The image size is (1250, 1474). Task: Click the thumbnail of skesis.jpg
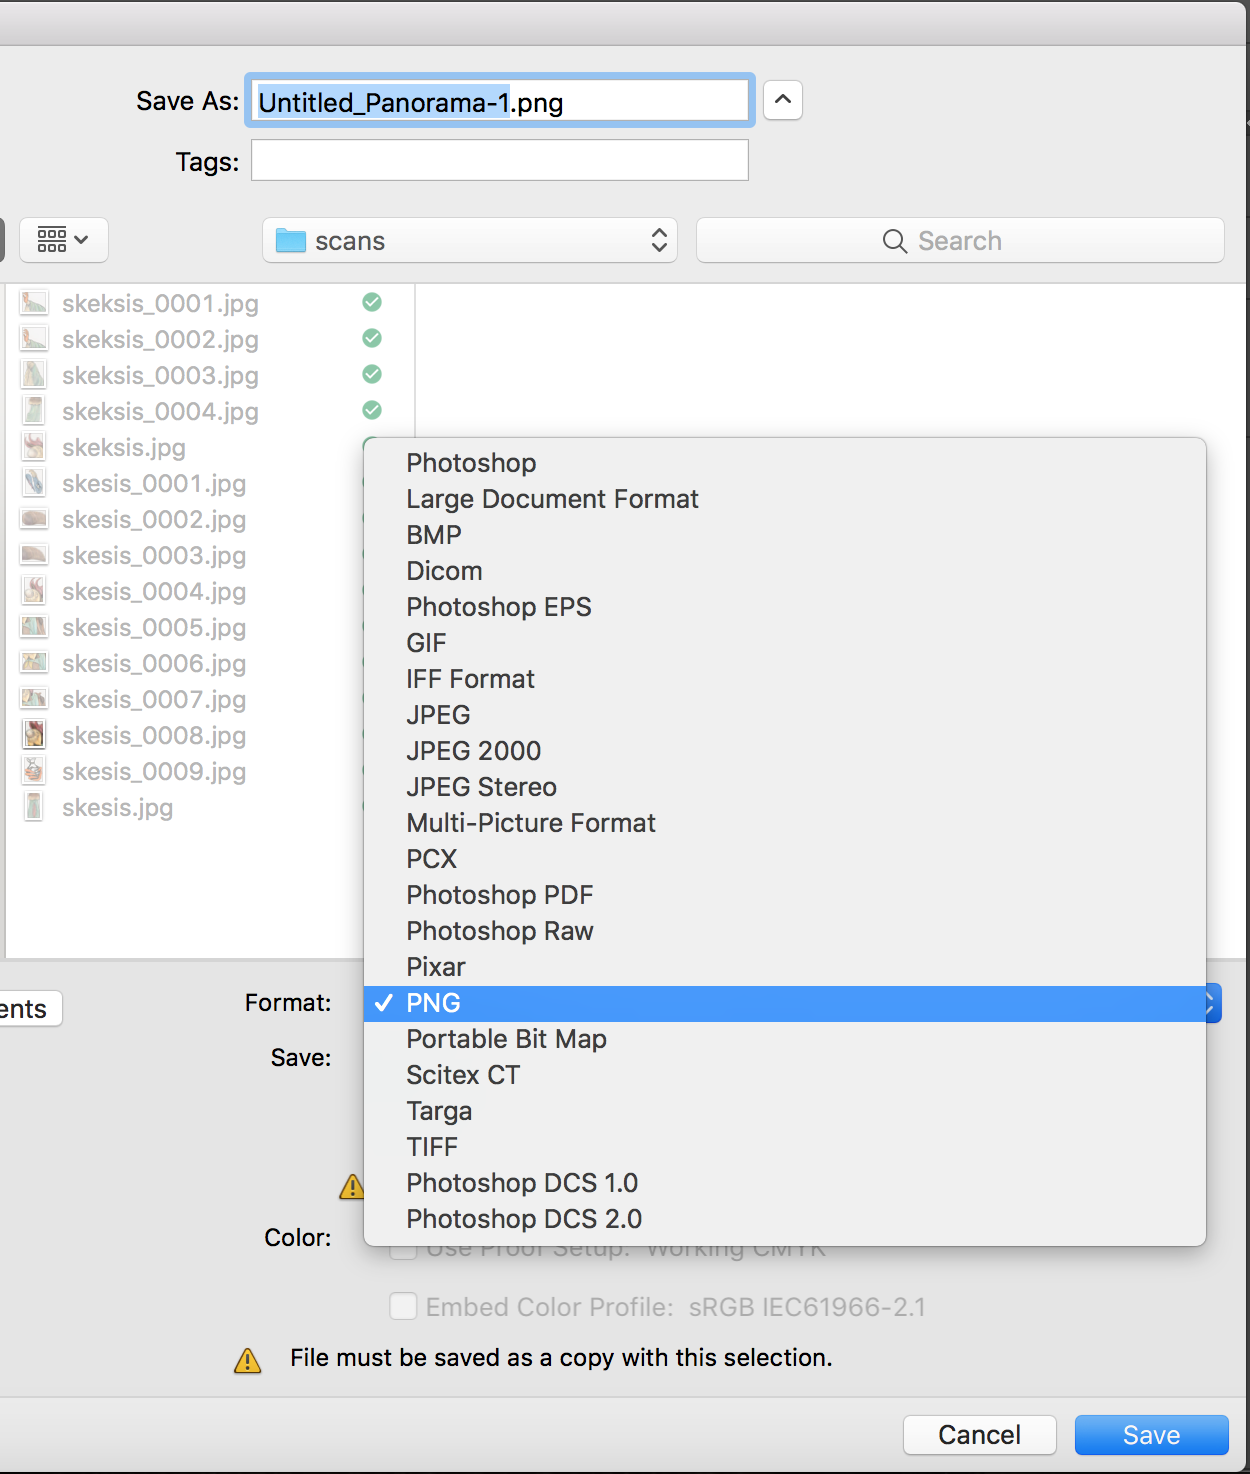(x=33, y=807)
